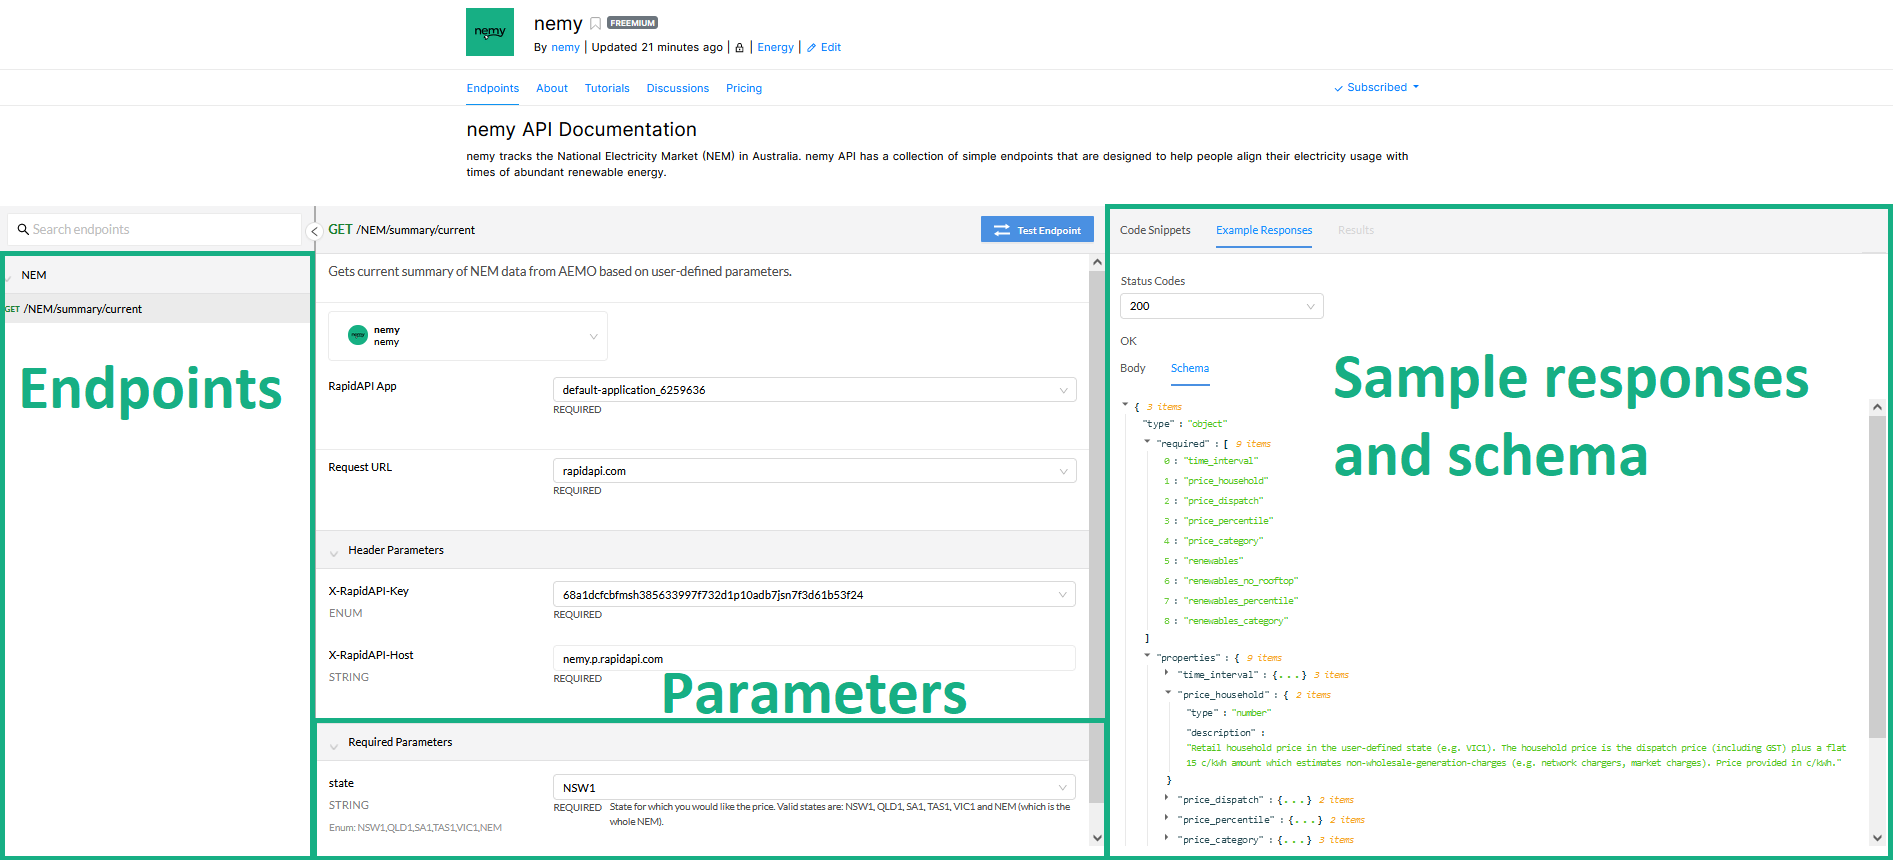Open the Discussions tab

[x=678, y=88]
